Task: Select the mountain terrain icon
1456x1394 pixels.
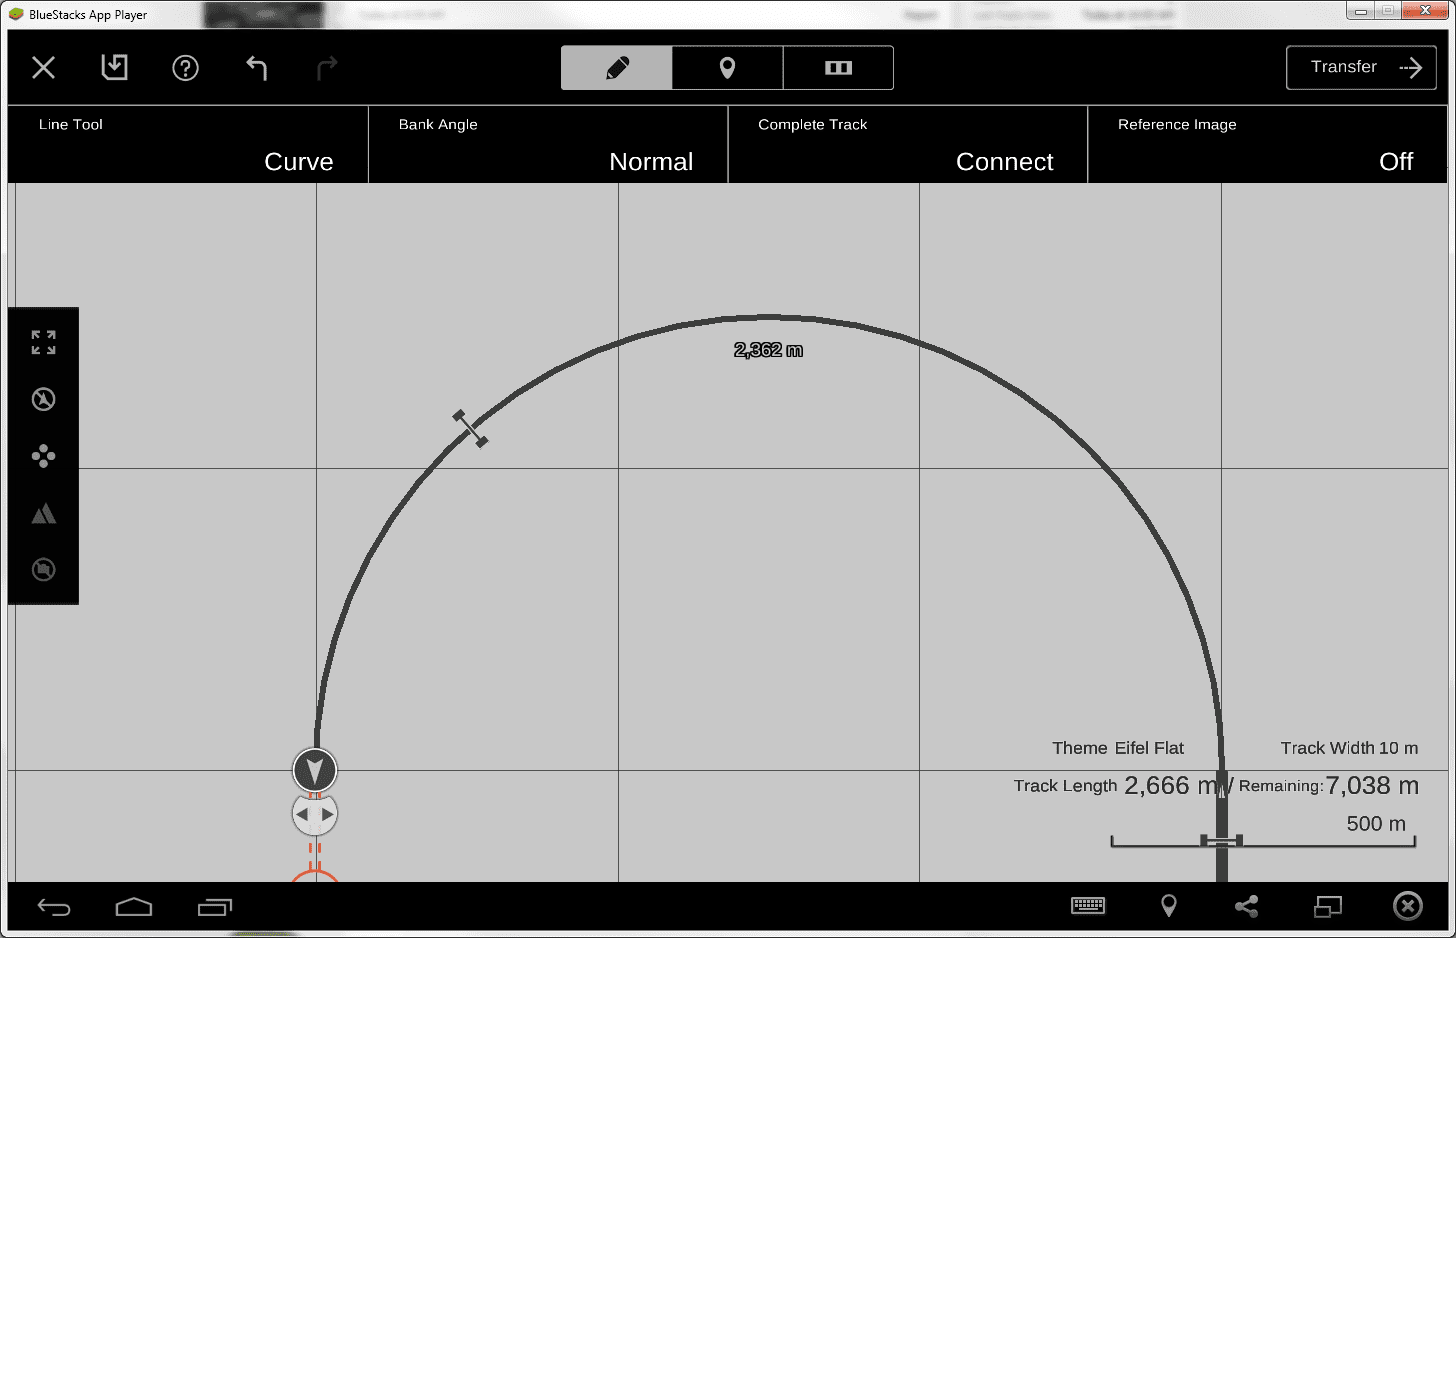Action: (x=43, y=514)
